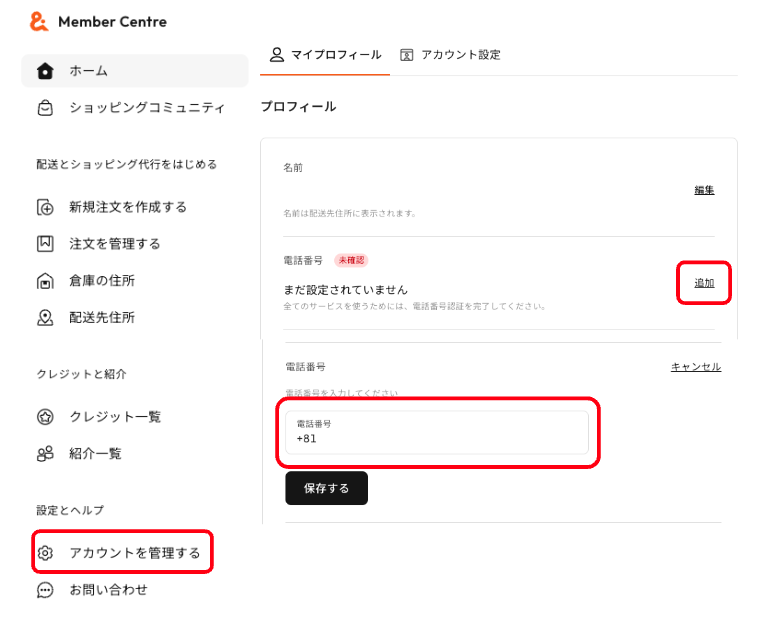Click the map pin icon for 配送先住所
Screen dimensions: 758x627
coord(45,318)
